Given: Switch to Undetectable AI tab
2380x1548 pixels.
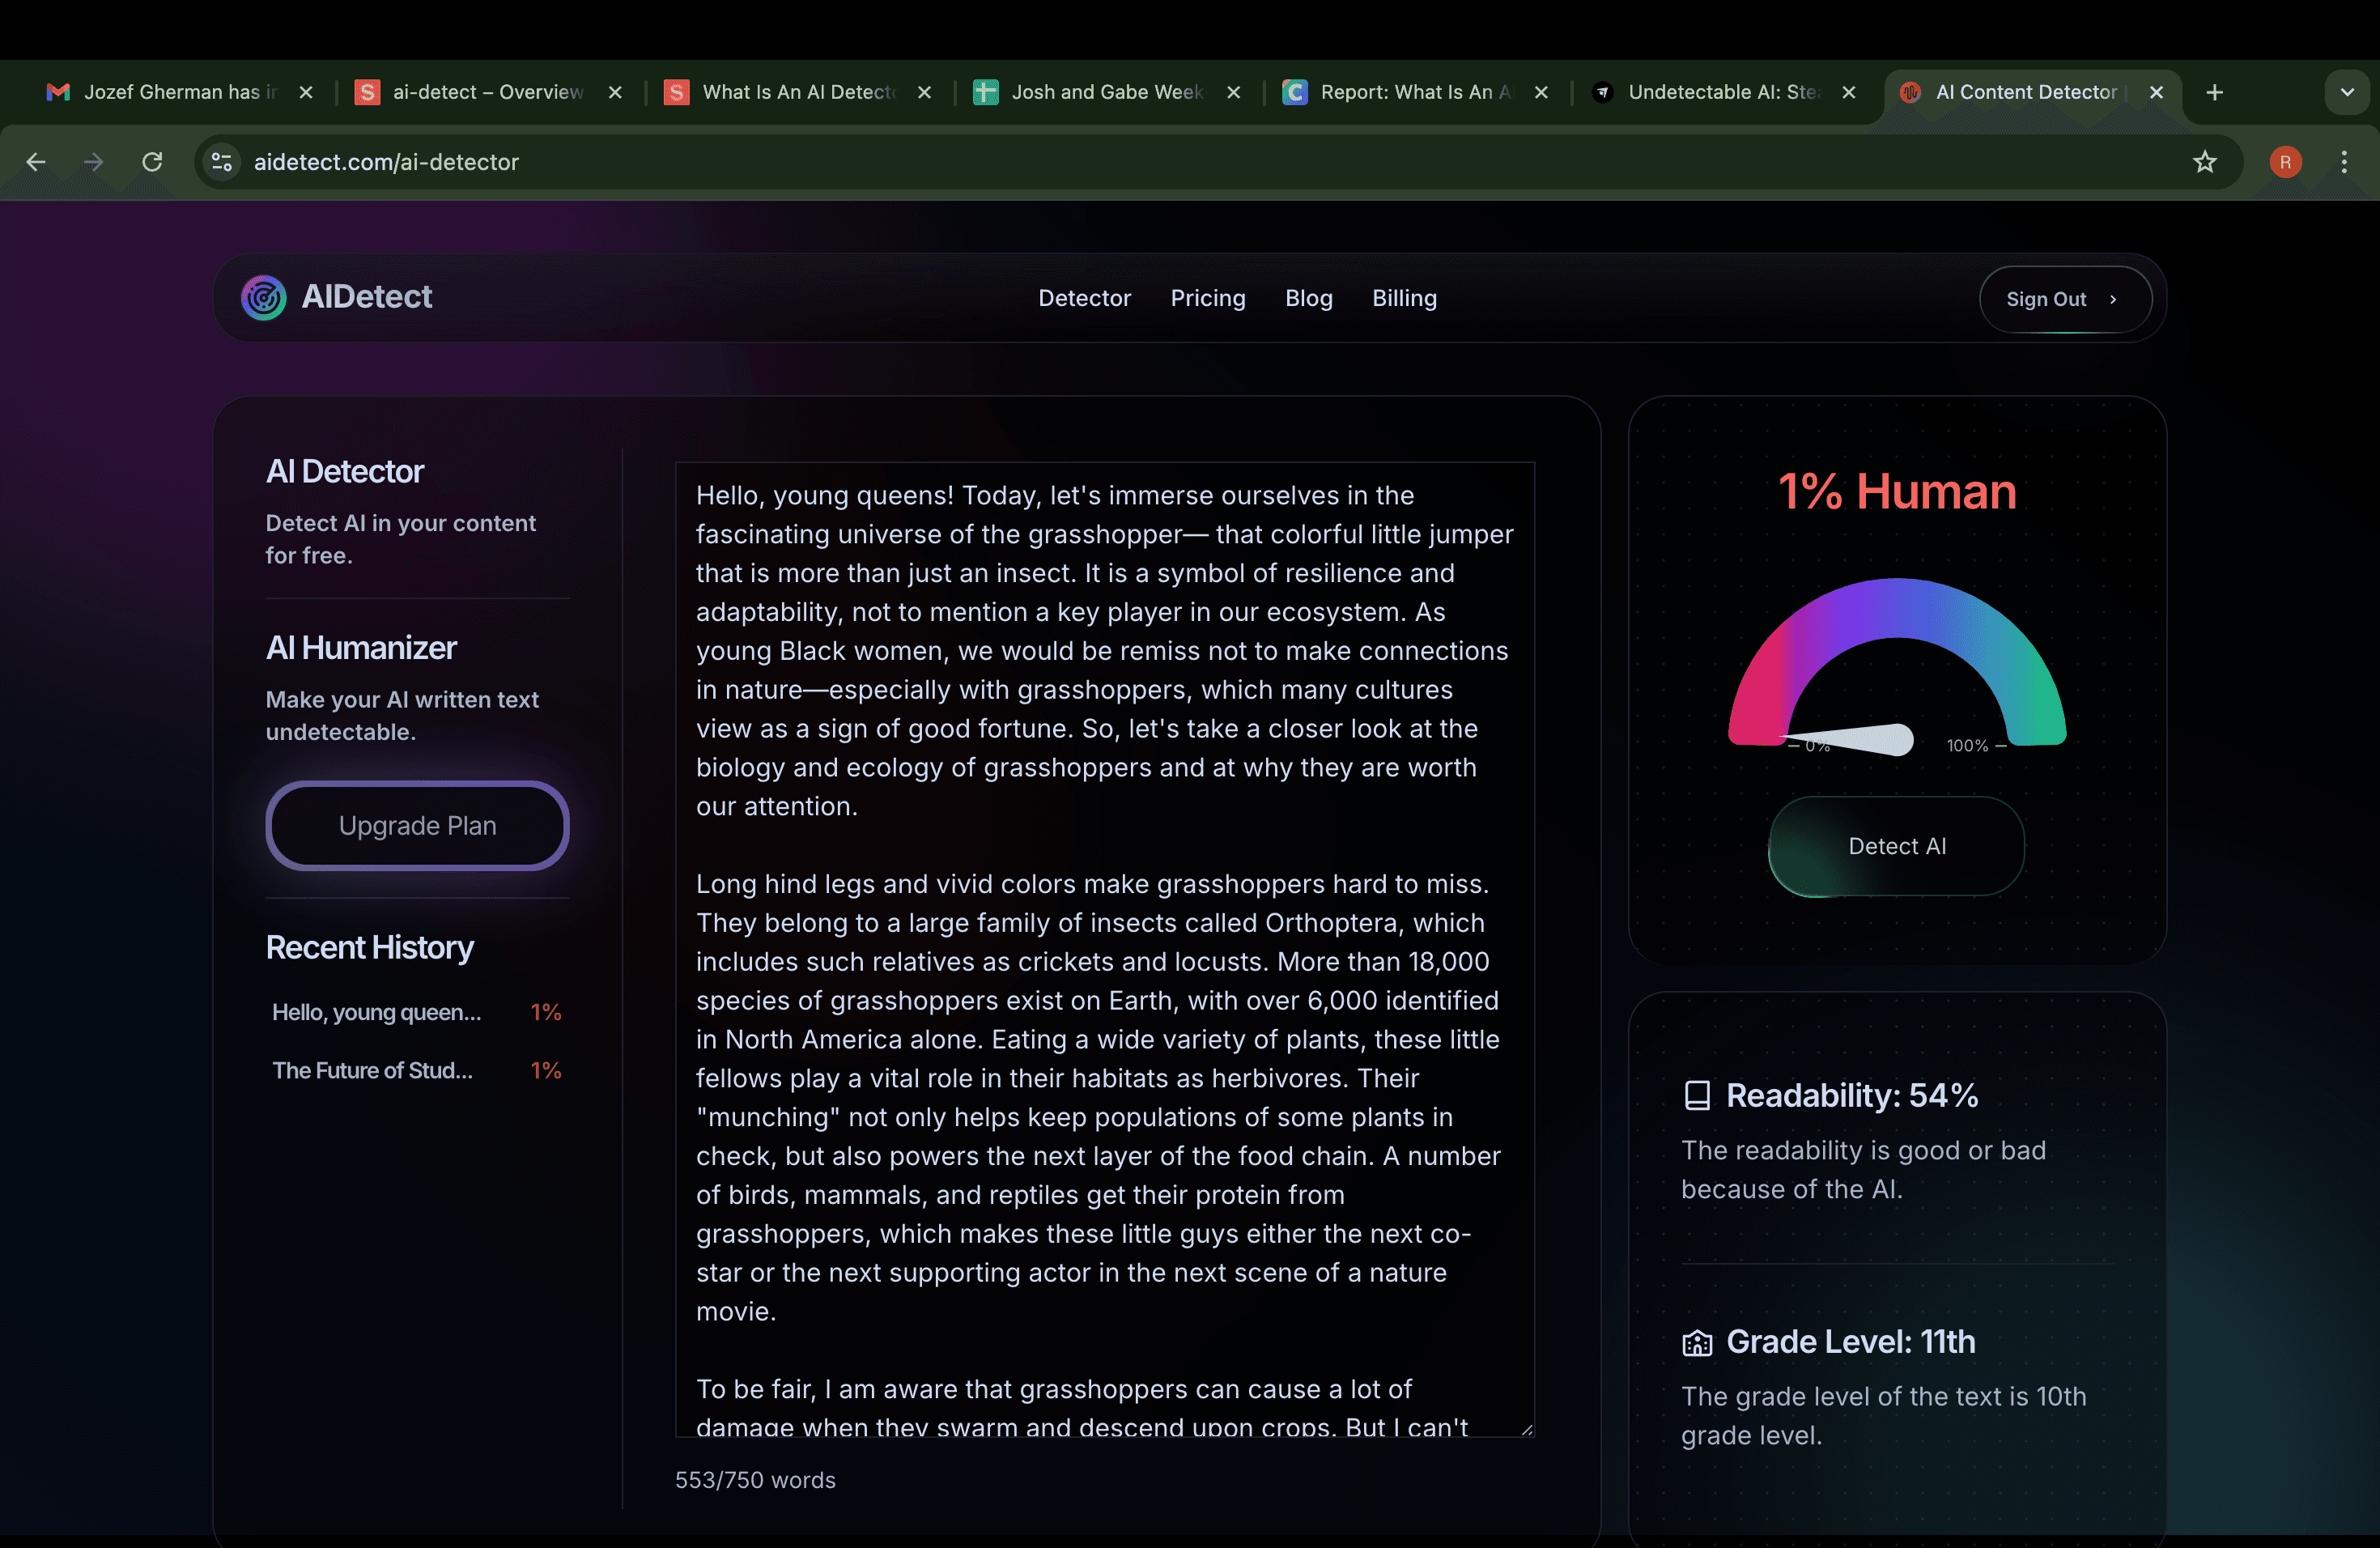Looking at the screenshot, I should 1720,92.
